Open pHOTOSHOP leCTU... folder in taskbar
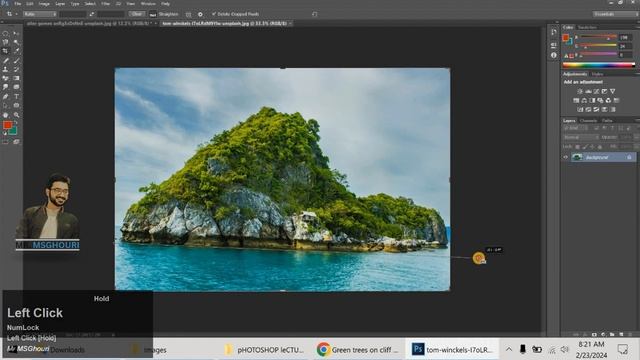Image resolution: width=640 pixels, height=360 pixels. pos(264,350)
